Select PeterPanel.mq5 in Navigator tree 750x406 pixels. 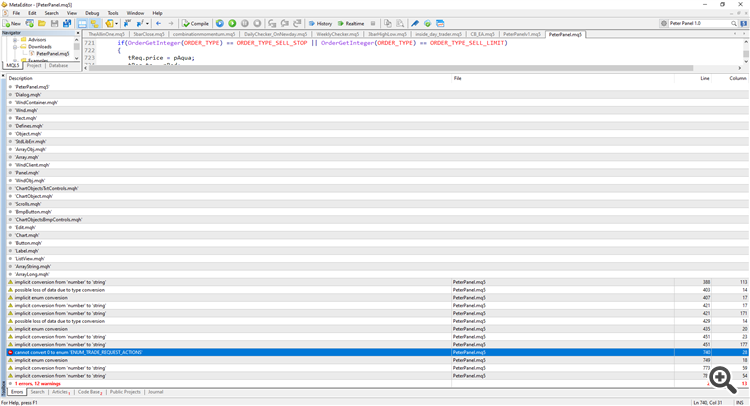(x=53, y=54)
